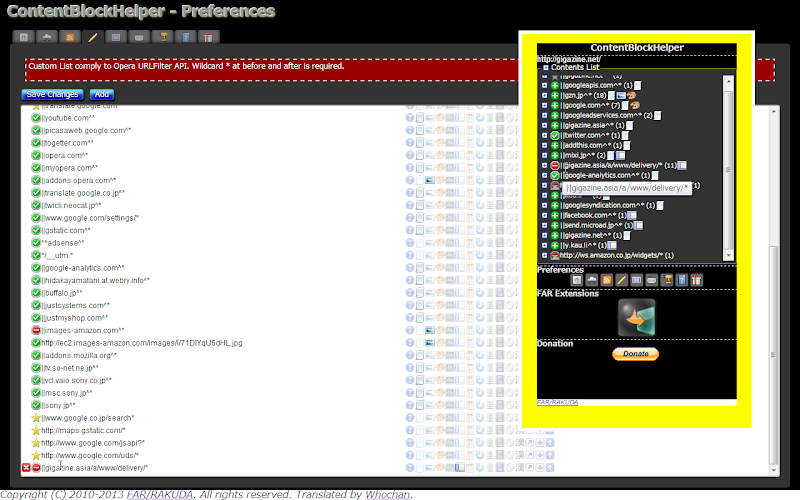Open the RSS feed tab in Preferences
The height and width of the screenshot is (500, 800).
click(70, 37)
